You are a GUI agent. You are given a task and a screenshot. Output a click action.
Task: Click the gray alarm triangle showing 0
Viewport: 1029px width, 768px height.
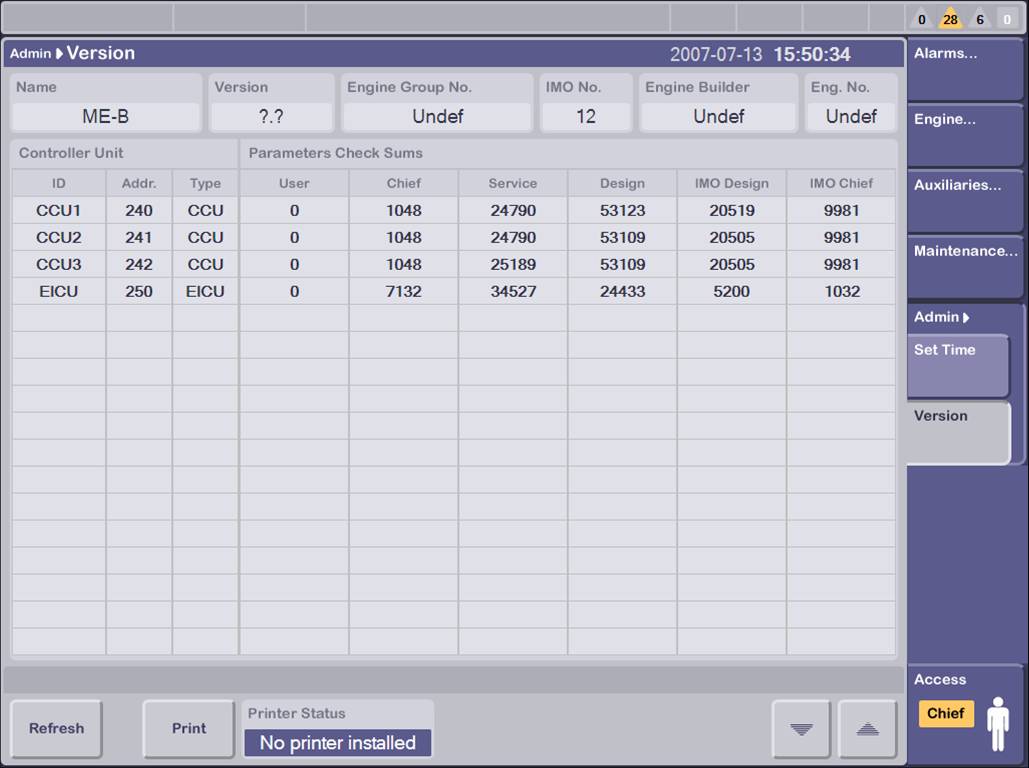coord(921,20)
